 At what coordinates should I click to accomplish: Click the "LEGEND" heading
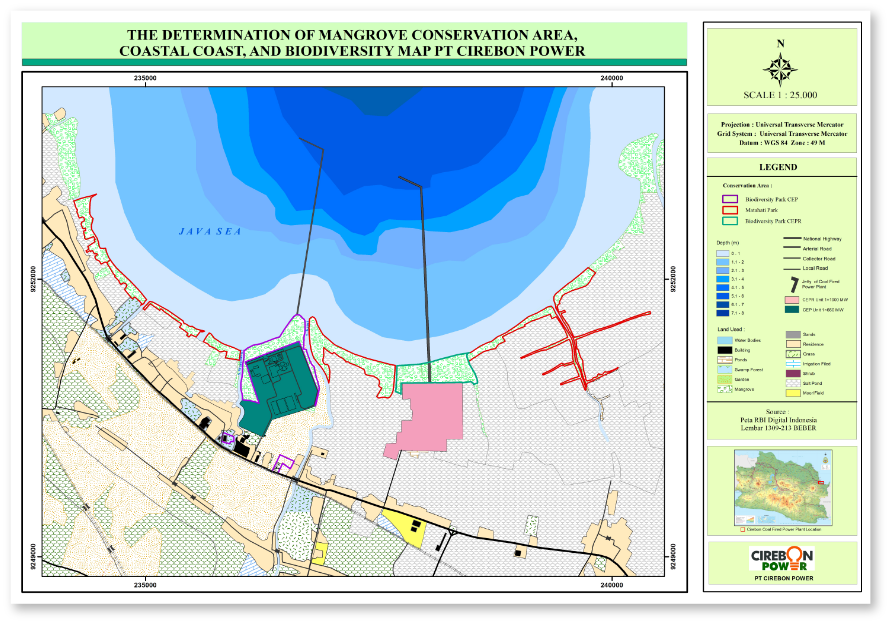pos(778,167)
